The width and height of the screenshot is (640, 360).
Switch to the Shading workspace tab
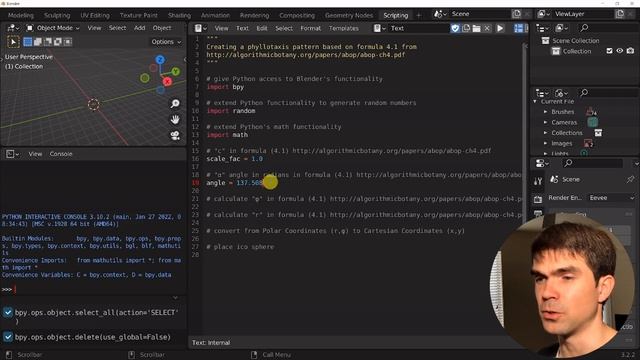point(179,15)
